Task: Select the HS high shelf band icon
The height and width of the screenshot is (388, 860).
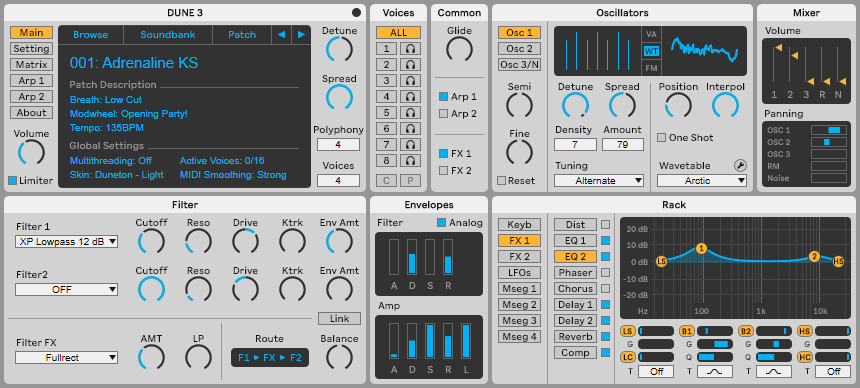Action: [x=805, y=331]
